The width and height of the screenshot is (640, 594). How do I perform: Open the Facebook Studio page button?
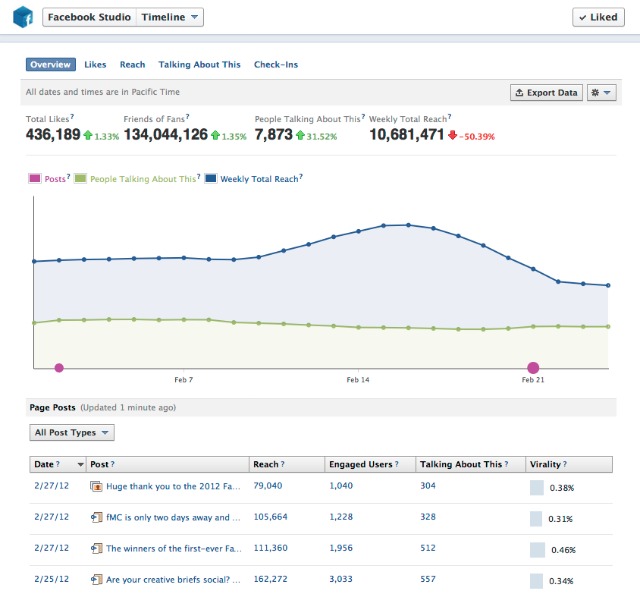89,17
